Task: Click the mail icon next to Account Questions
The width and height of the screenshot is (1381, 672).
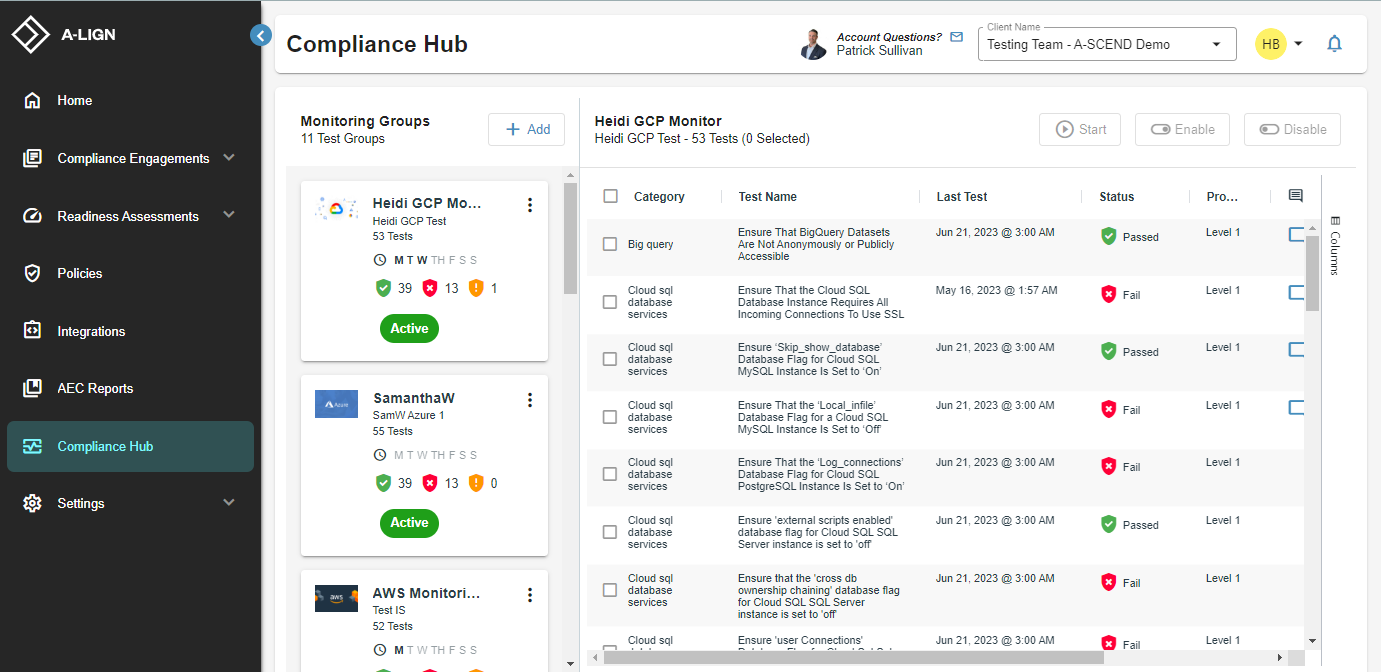Action: coord(957,37)
